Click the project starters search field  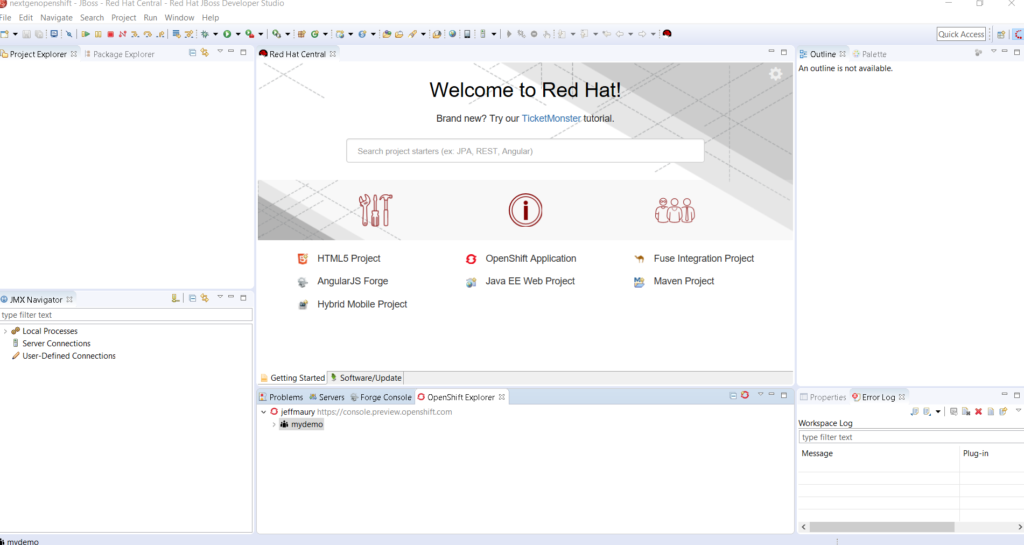(x=525, y=151)
